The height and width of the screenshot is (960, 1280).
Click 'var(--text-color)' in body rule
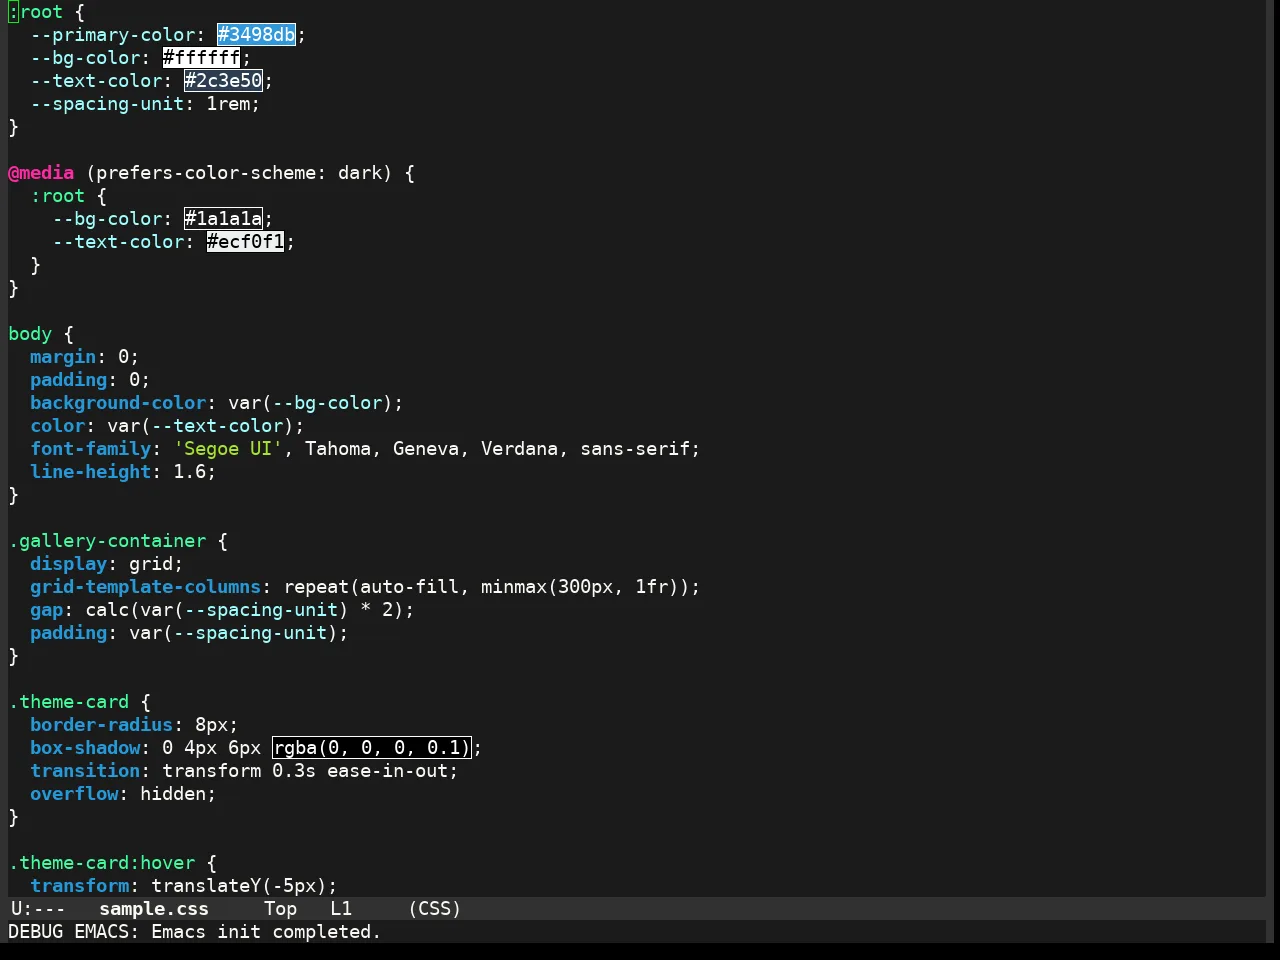[x=201, y=426]
